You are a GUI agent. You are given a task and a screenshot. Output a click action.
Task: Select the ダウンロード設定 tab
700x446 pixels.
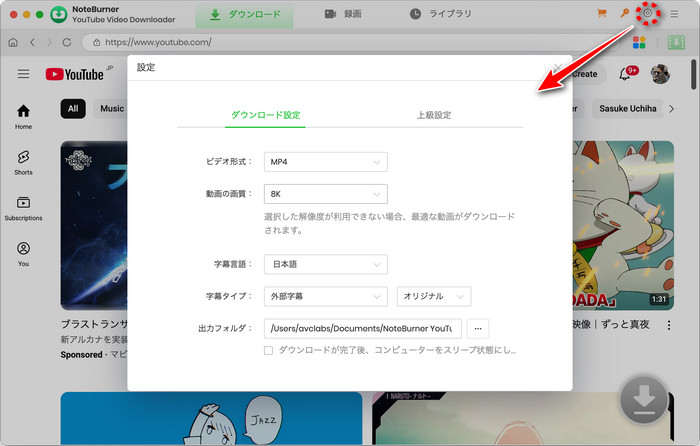tap(265, 115)
